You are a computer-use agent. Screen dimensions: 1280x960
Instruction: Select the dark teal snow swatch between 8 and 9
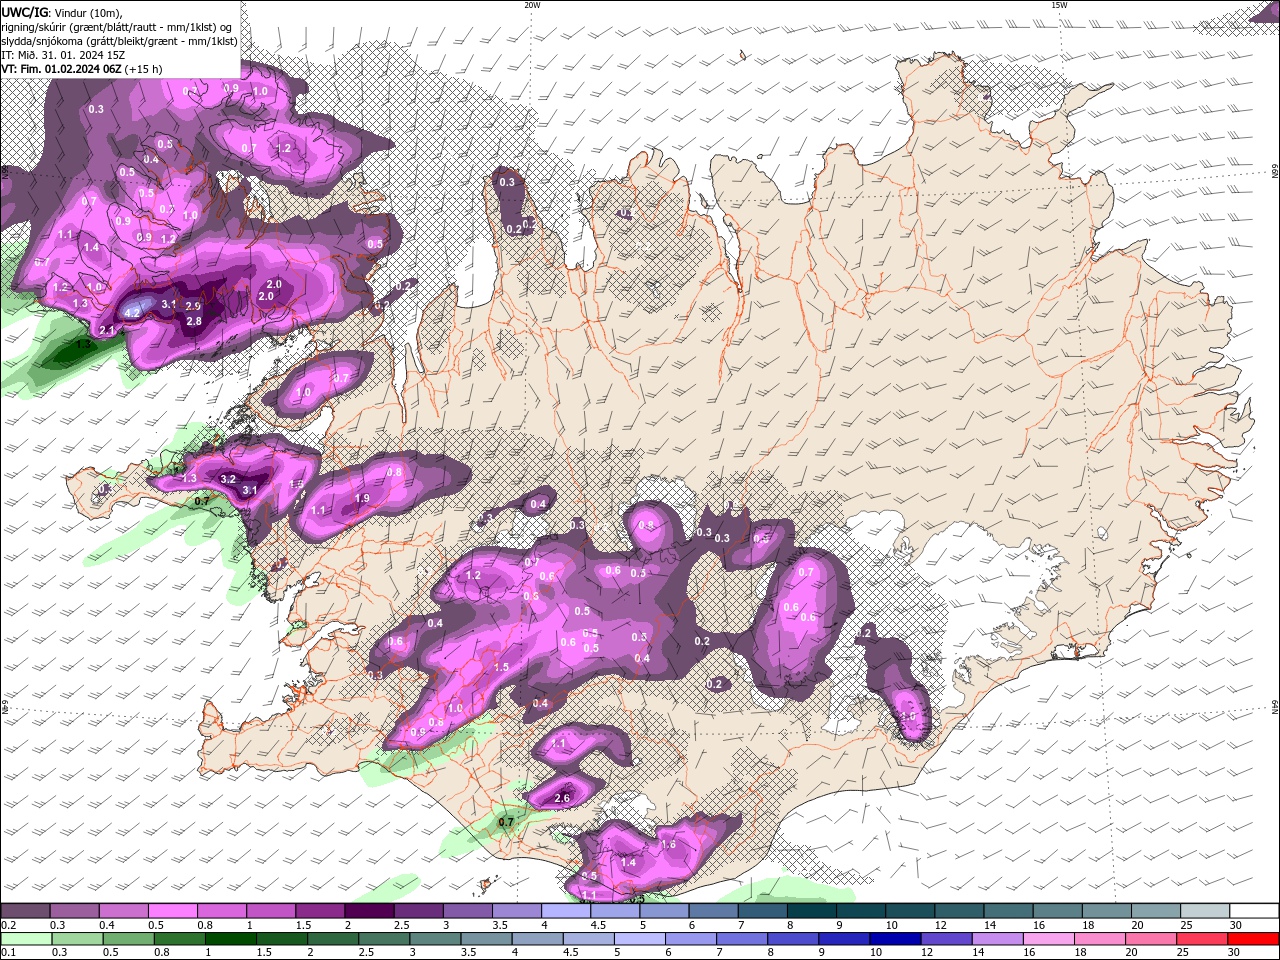click(x=811, y=911)
